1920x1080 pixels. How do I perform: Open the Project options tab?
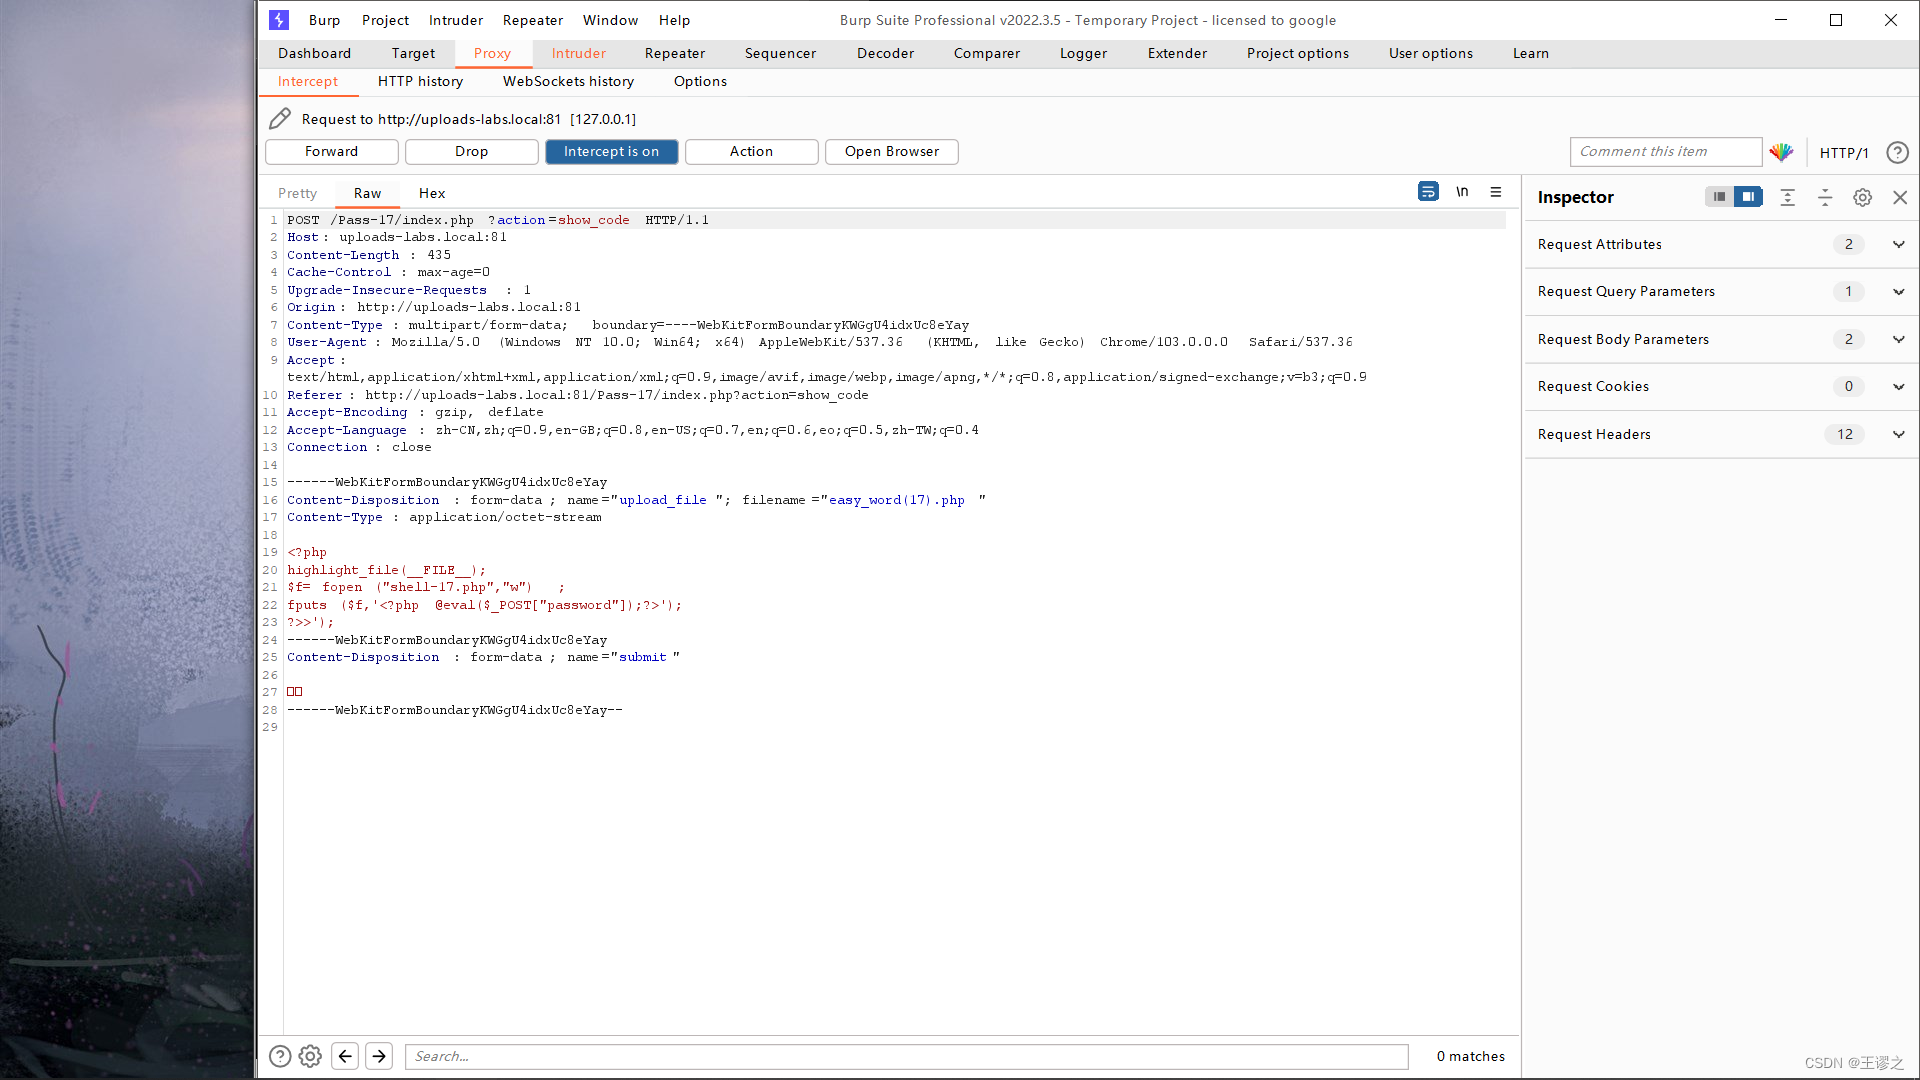(x=1297, y=54)
